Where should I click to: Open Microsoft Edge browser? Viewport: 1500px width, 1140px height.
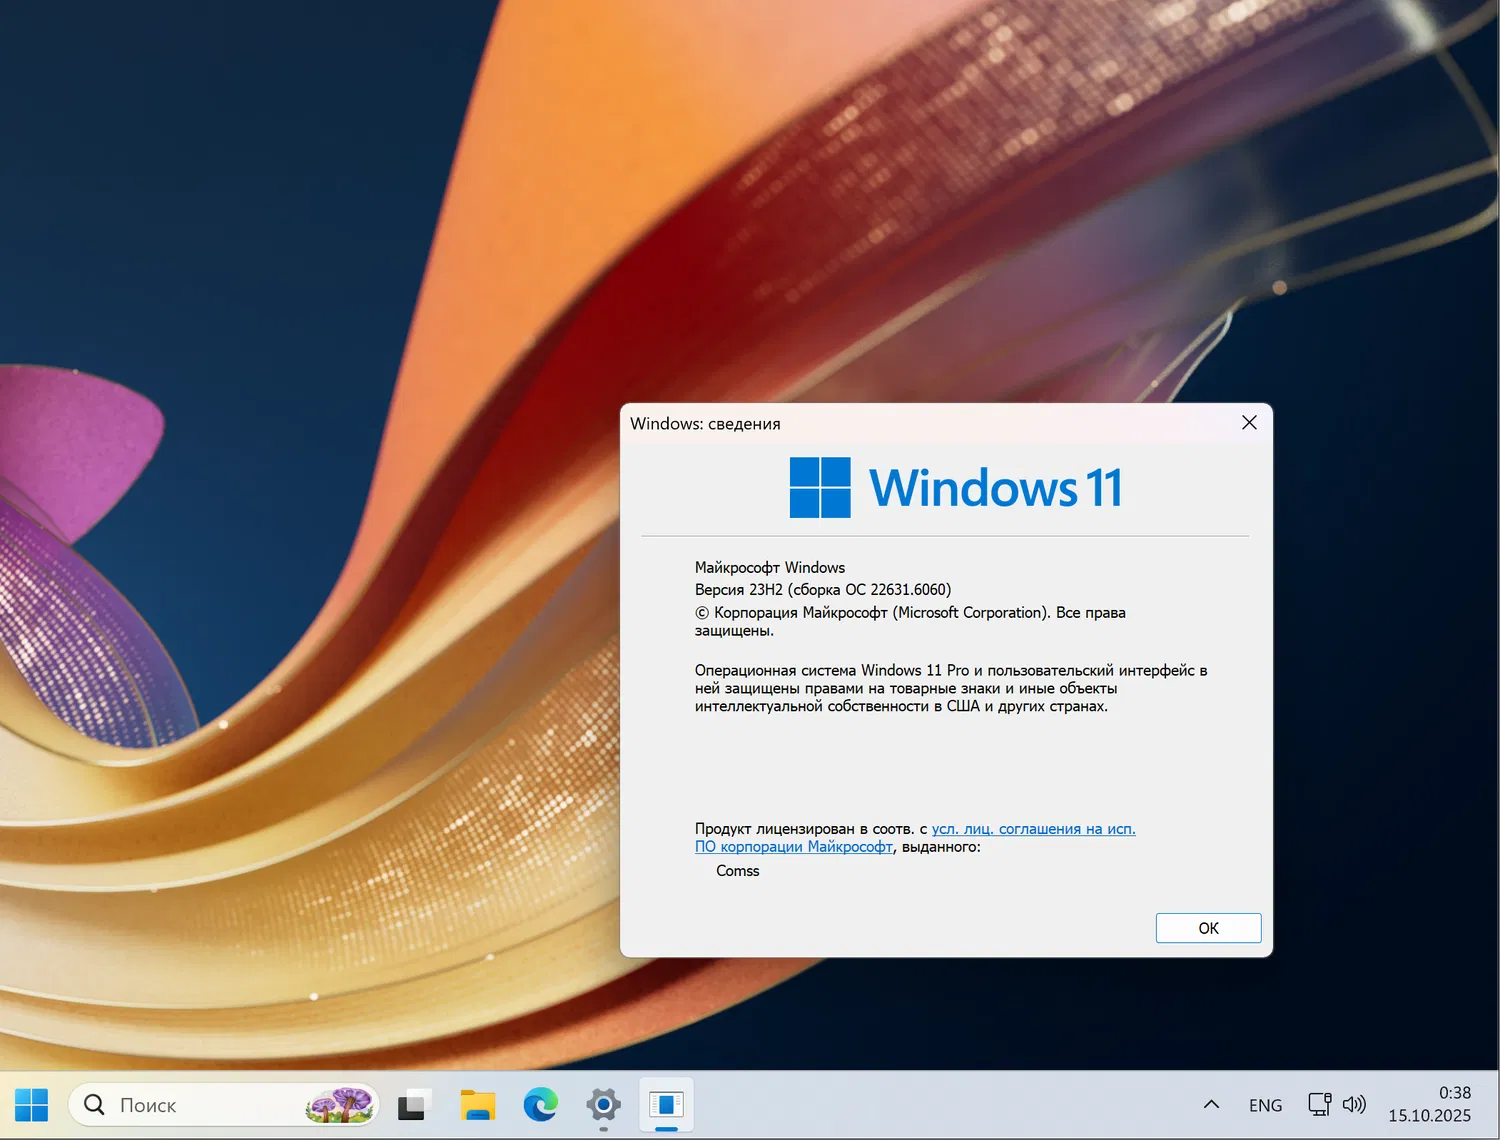540,1104
